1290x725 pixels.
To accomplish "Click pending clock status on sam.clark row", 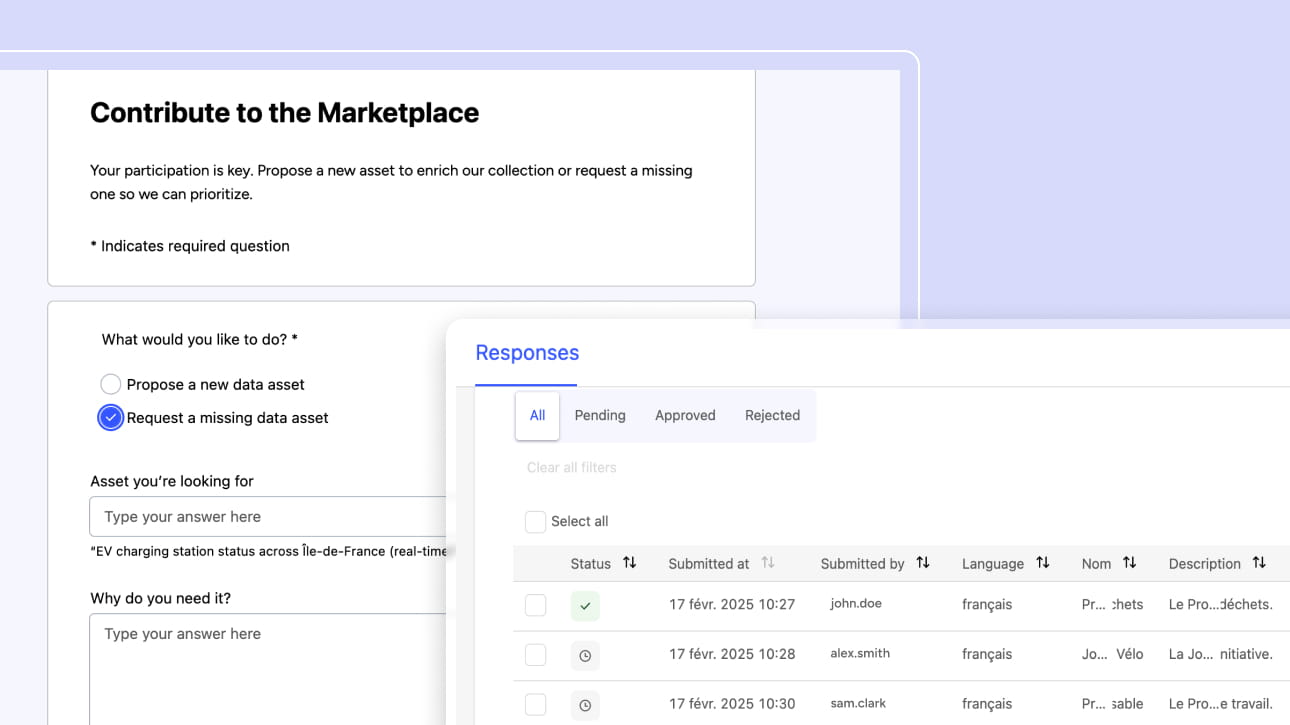I will pos(585,705).
